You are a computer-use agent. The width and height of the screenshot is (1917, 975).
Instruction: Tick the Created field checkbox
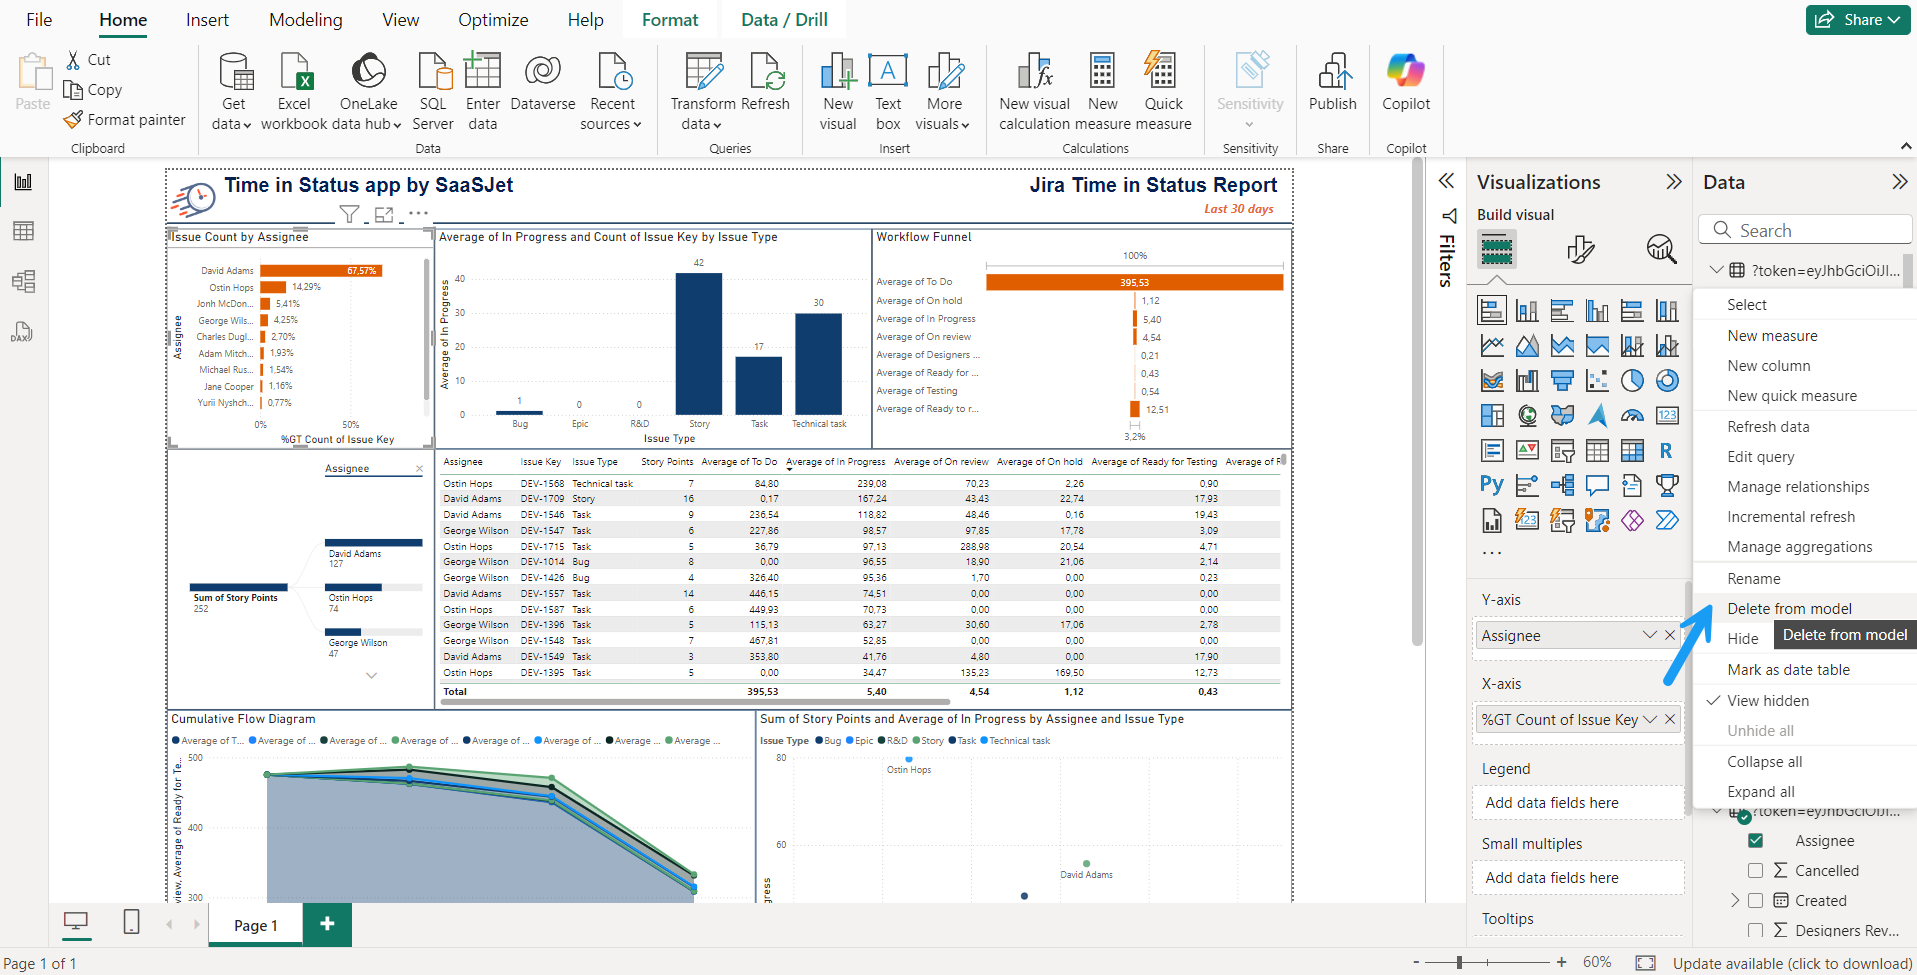(x=1755, y=901)
